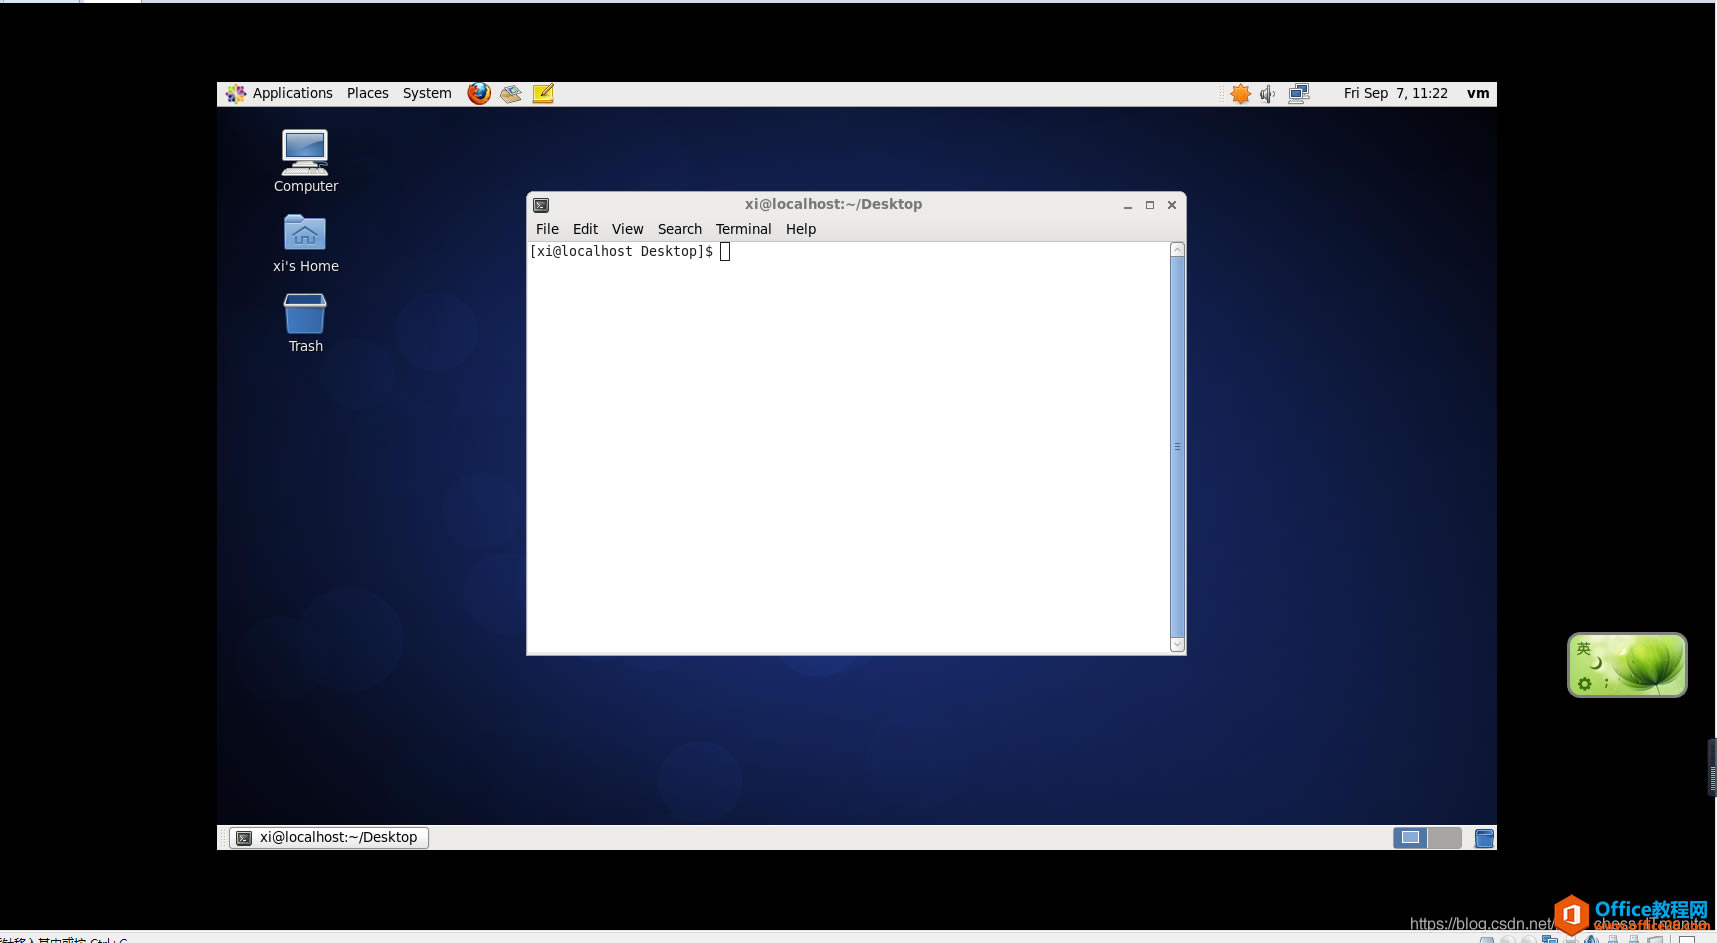This screenshot has height=943, width=1717.
Task: Open the Applications menu
Action: [x=292, y=93]
